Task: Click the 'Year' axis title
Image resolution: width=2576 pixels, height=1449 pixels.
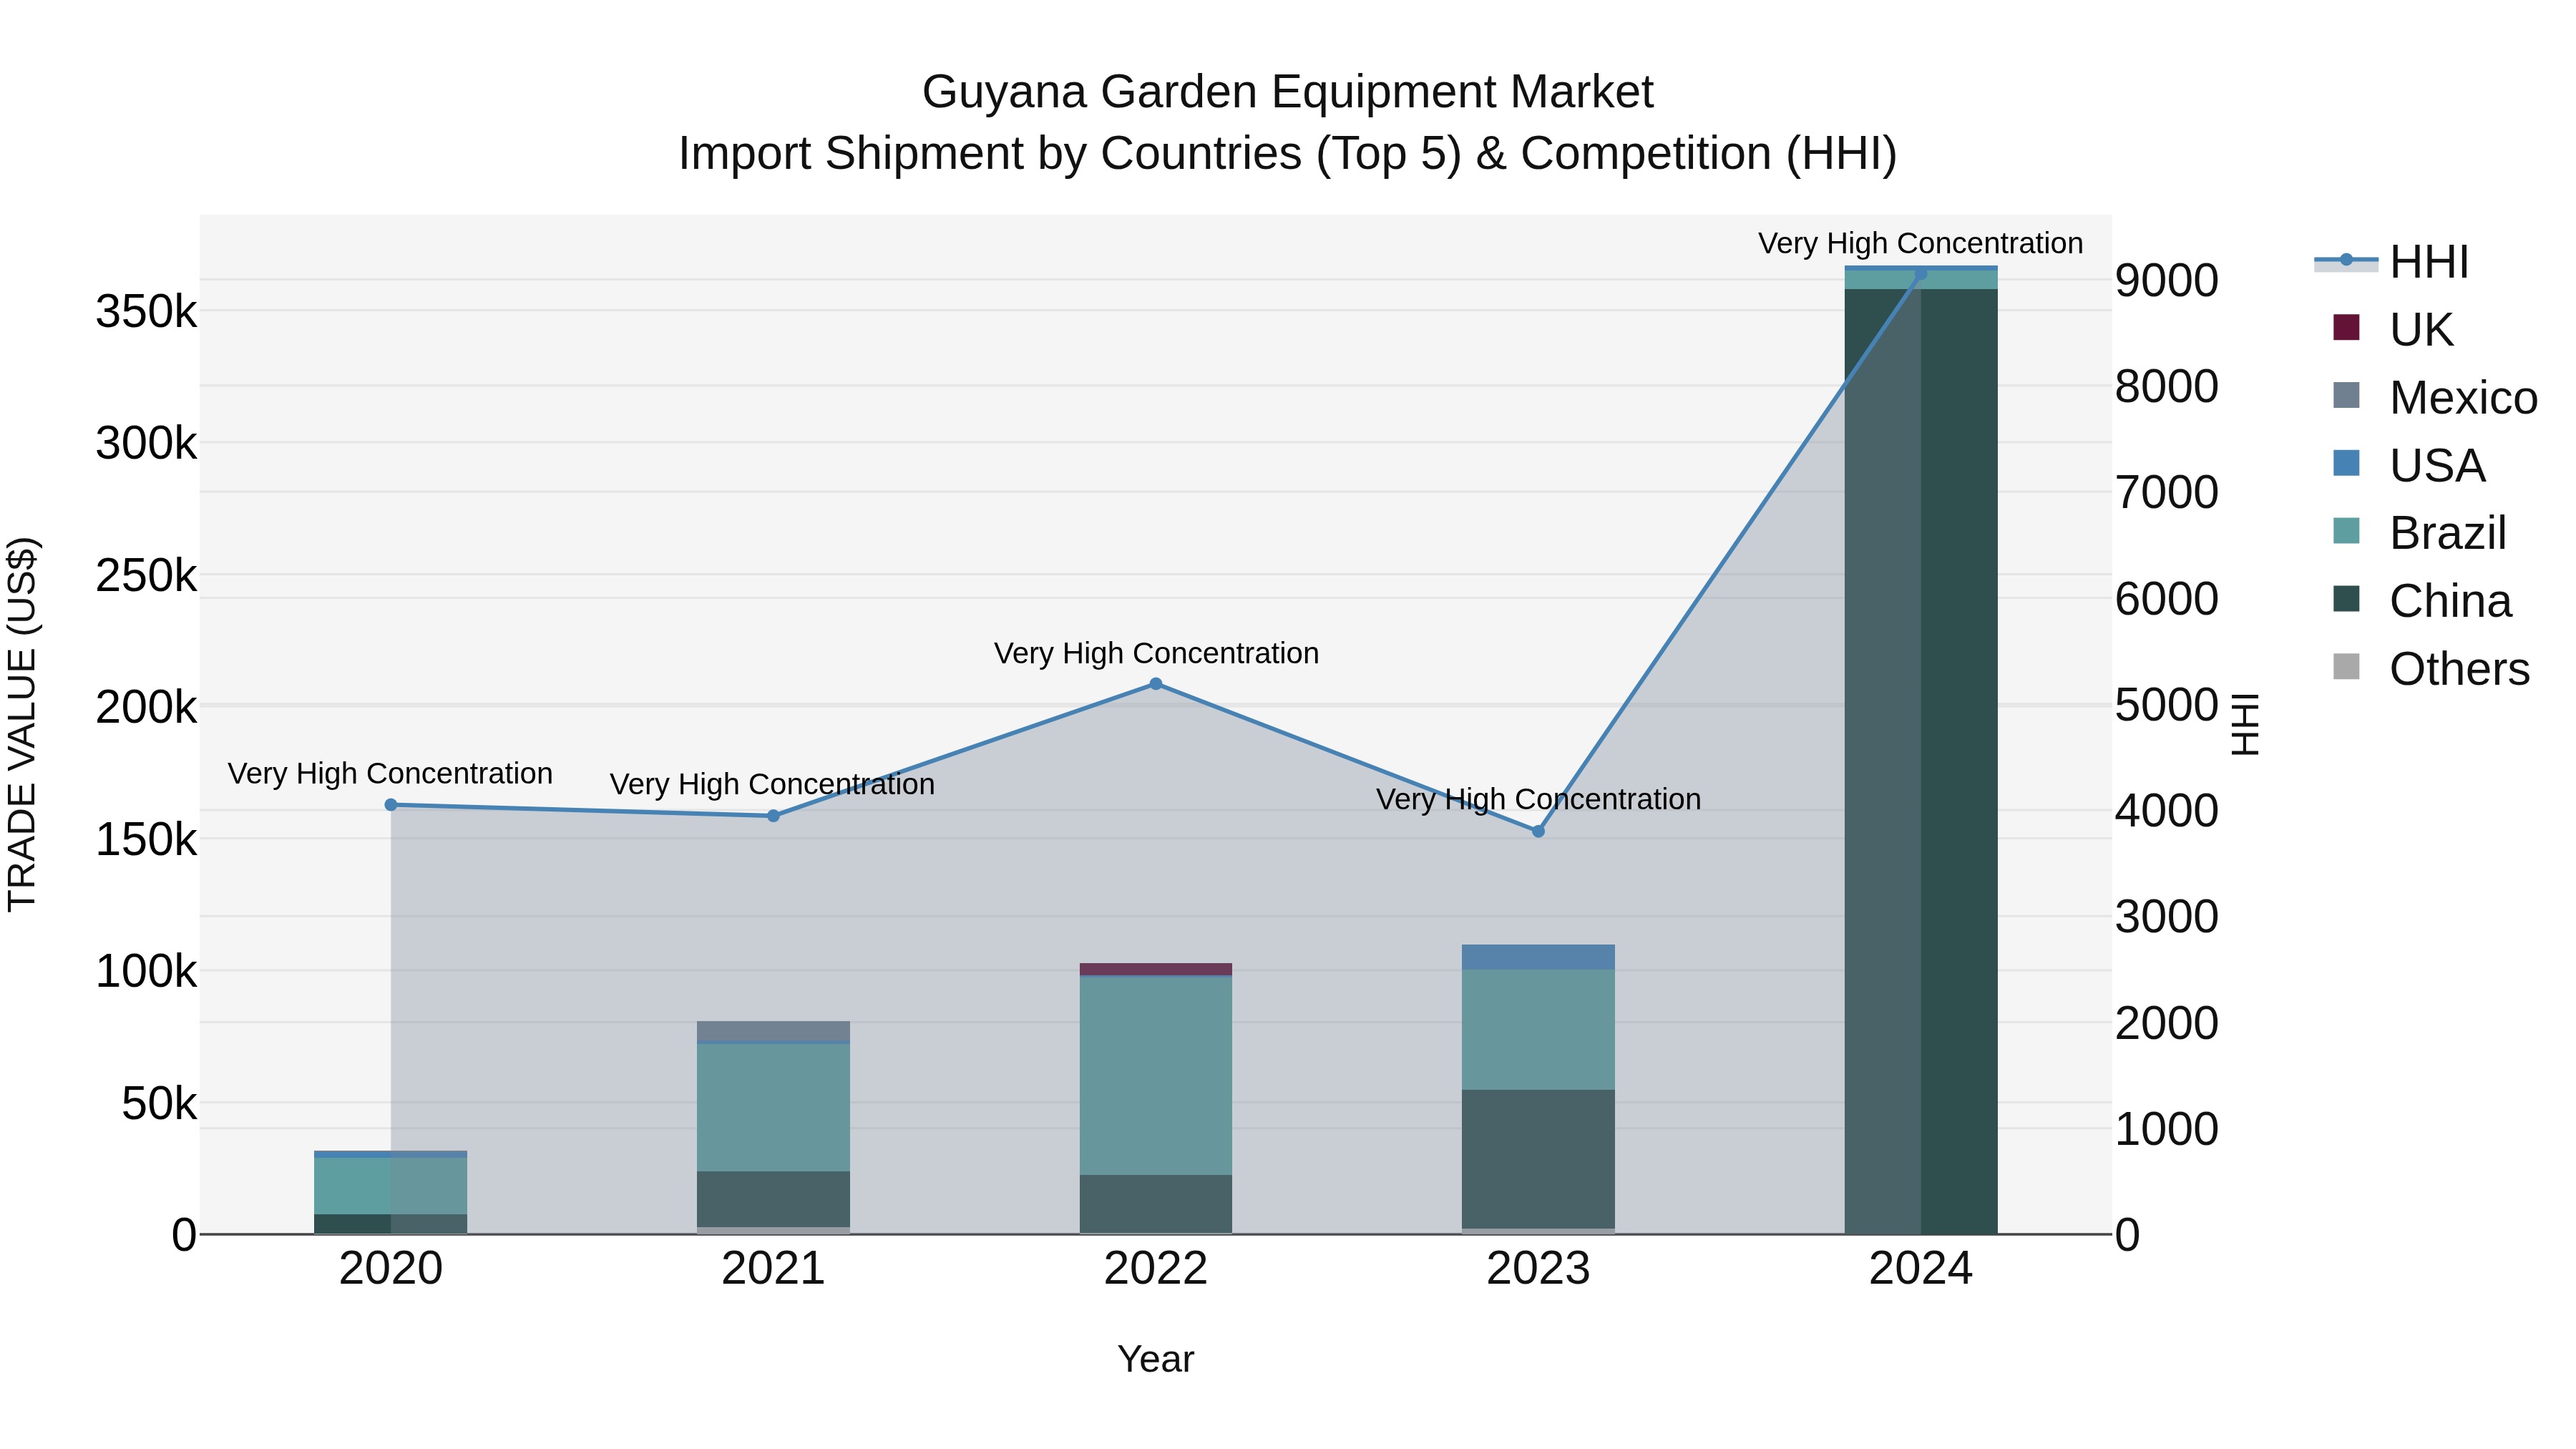Action: click(x=1156, y=1360)
